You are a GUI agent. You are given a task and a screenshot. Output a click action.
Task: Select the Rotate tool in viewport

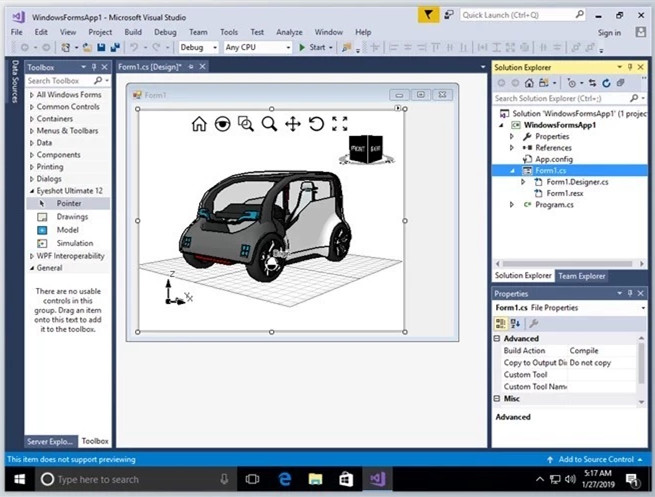tap(316, 124)
